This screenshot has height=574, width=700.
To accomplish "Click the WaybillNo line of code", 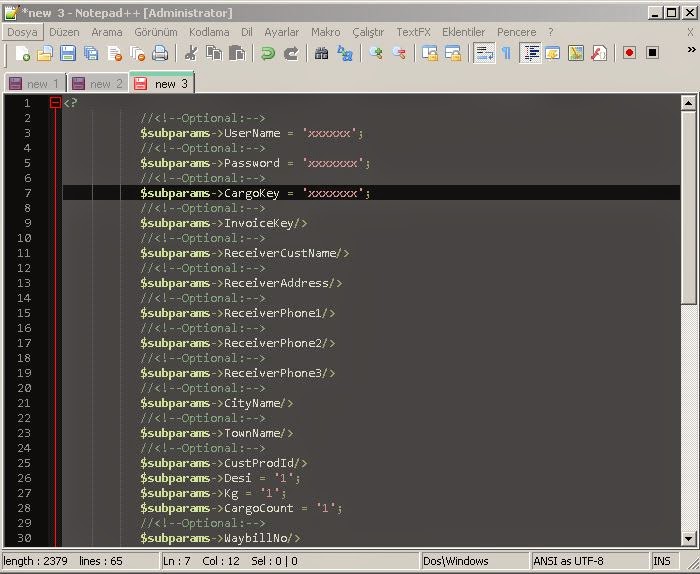I will pyautogui.click(x=220, y=538).
